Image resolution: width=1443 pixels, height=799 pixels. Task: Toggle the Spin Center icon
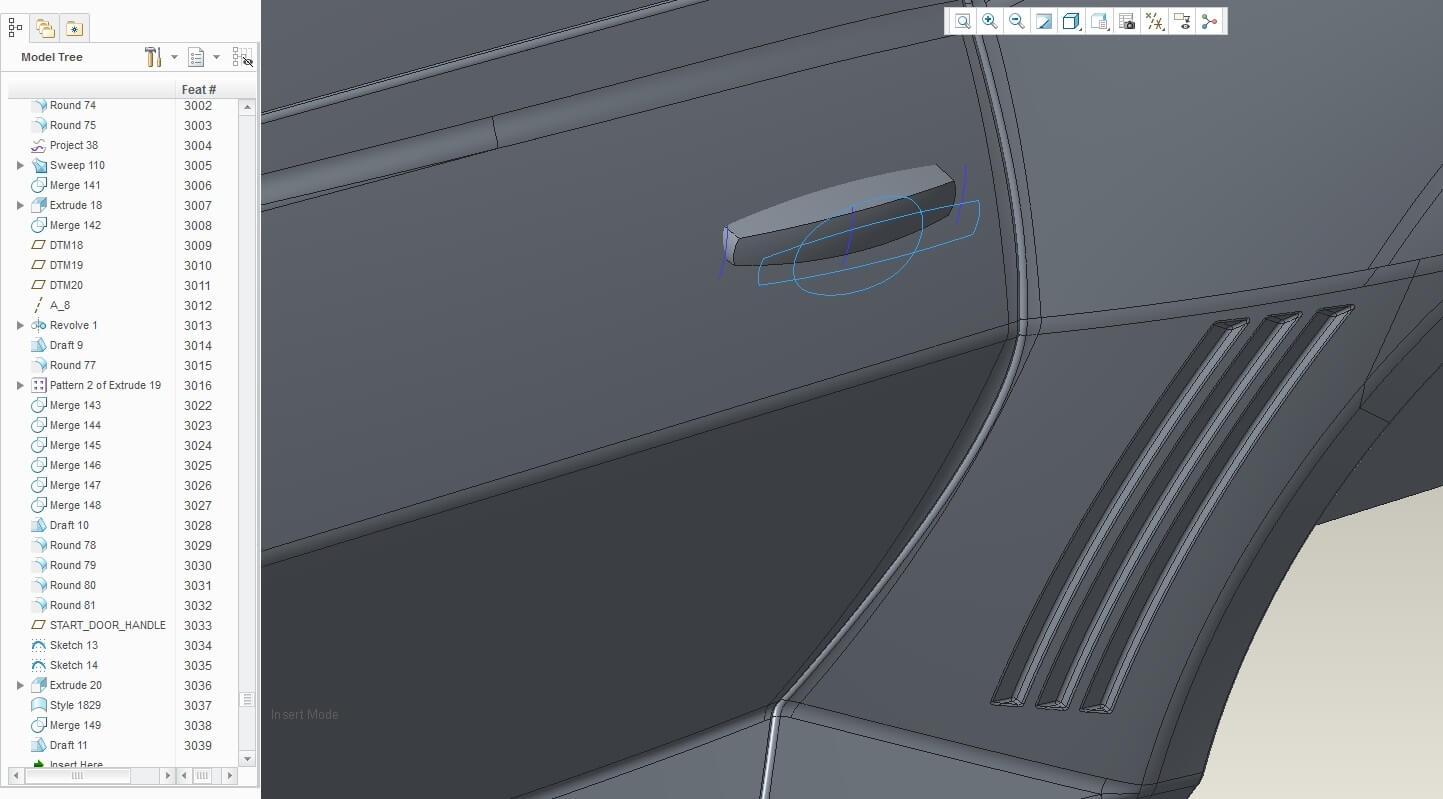click(1209, 21)
